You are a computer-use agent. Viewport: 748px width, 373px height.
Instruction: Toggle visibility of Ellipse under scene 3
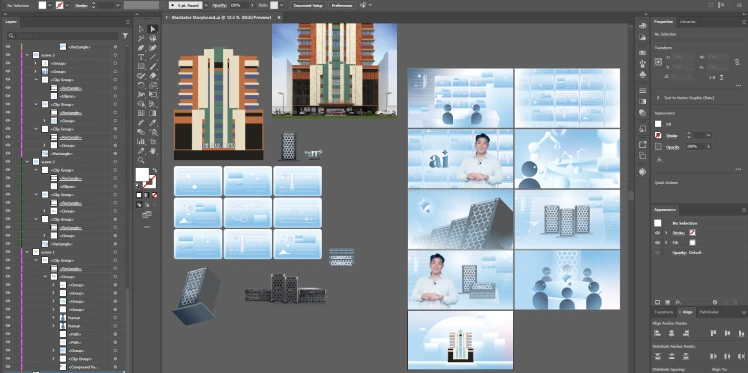(x=8, y=96)
